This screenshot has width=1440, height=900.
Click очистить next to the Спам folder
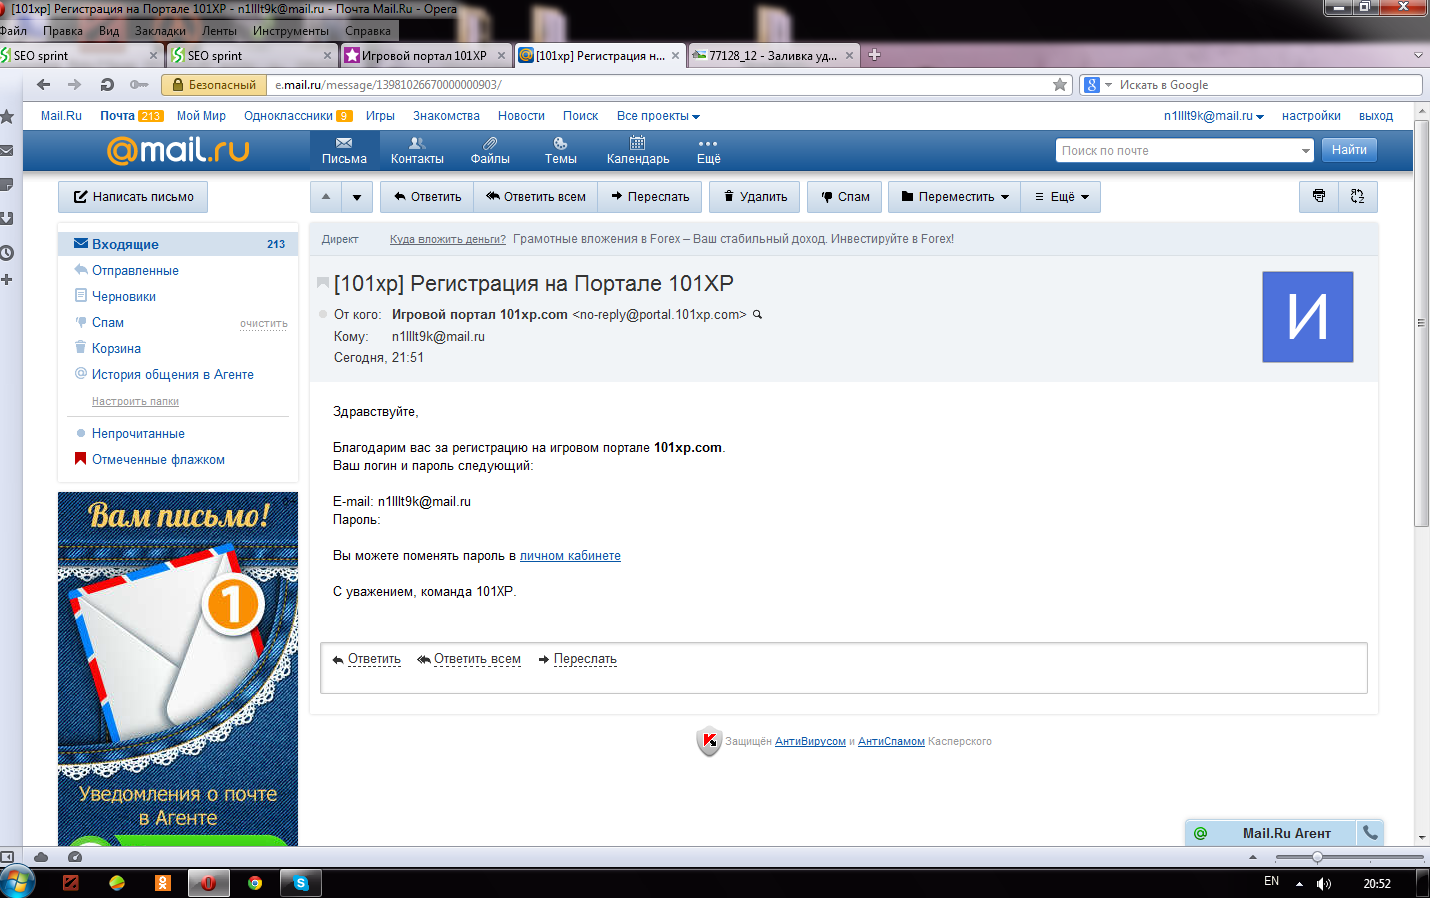(x=264, y=324)
